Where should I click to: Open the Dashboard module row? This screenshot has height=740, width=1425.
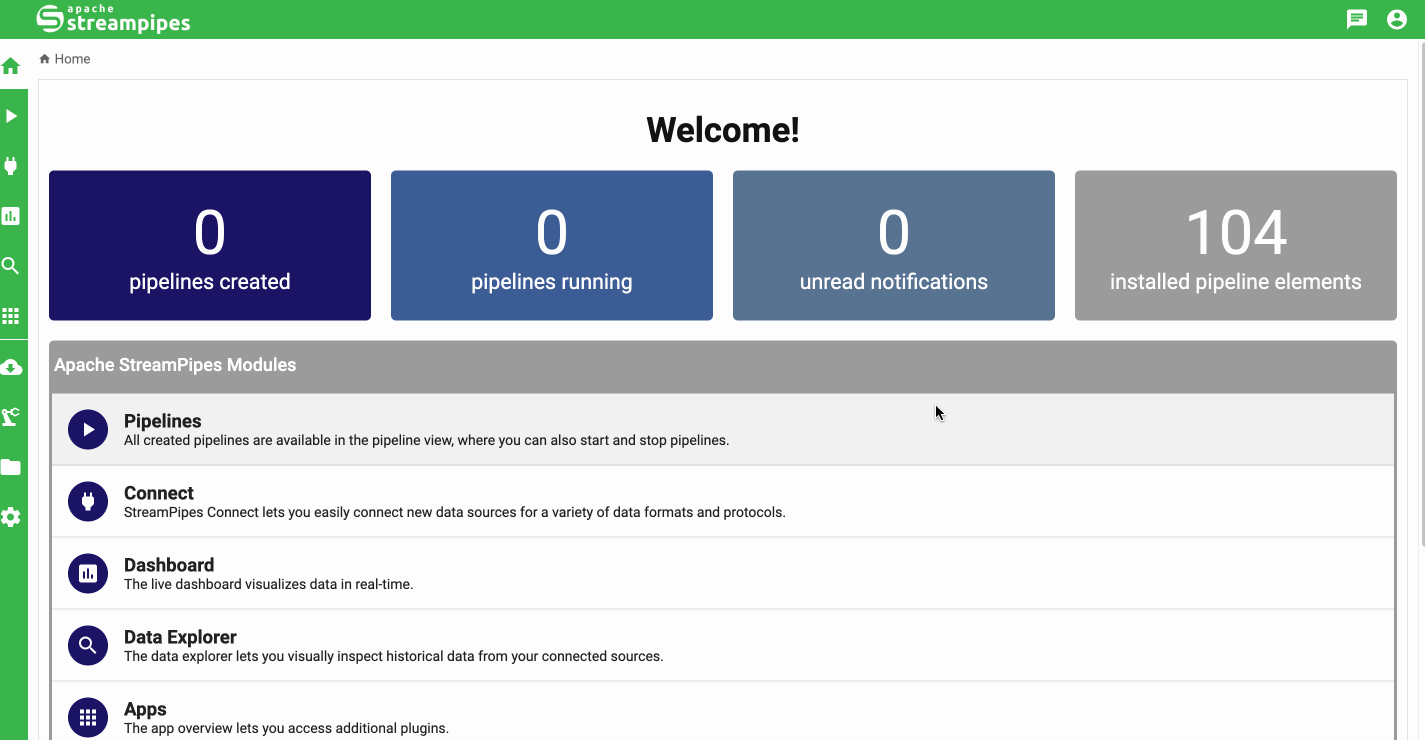pos(722,573)
